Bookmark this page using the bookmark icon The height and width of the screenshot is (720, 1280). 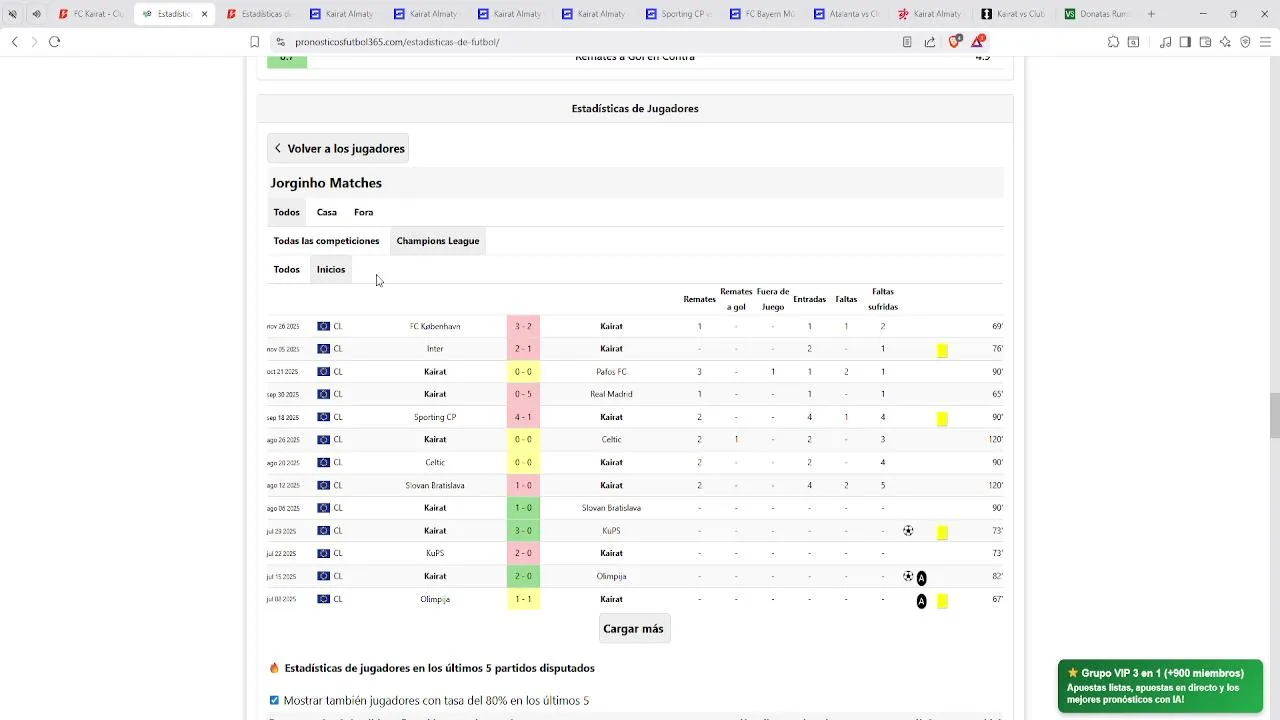[x=255, y=42]
